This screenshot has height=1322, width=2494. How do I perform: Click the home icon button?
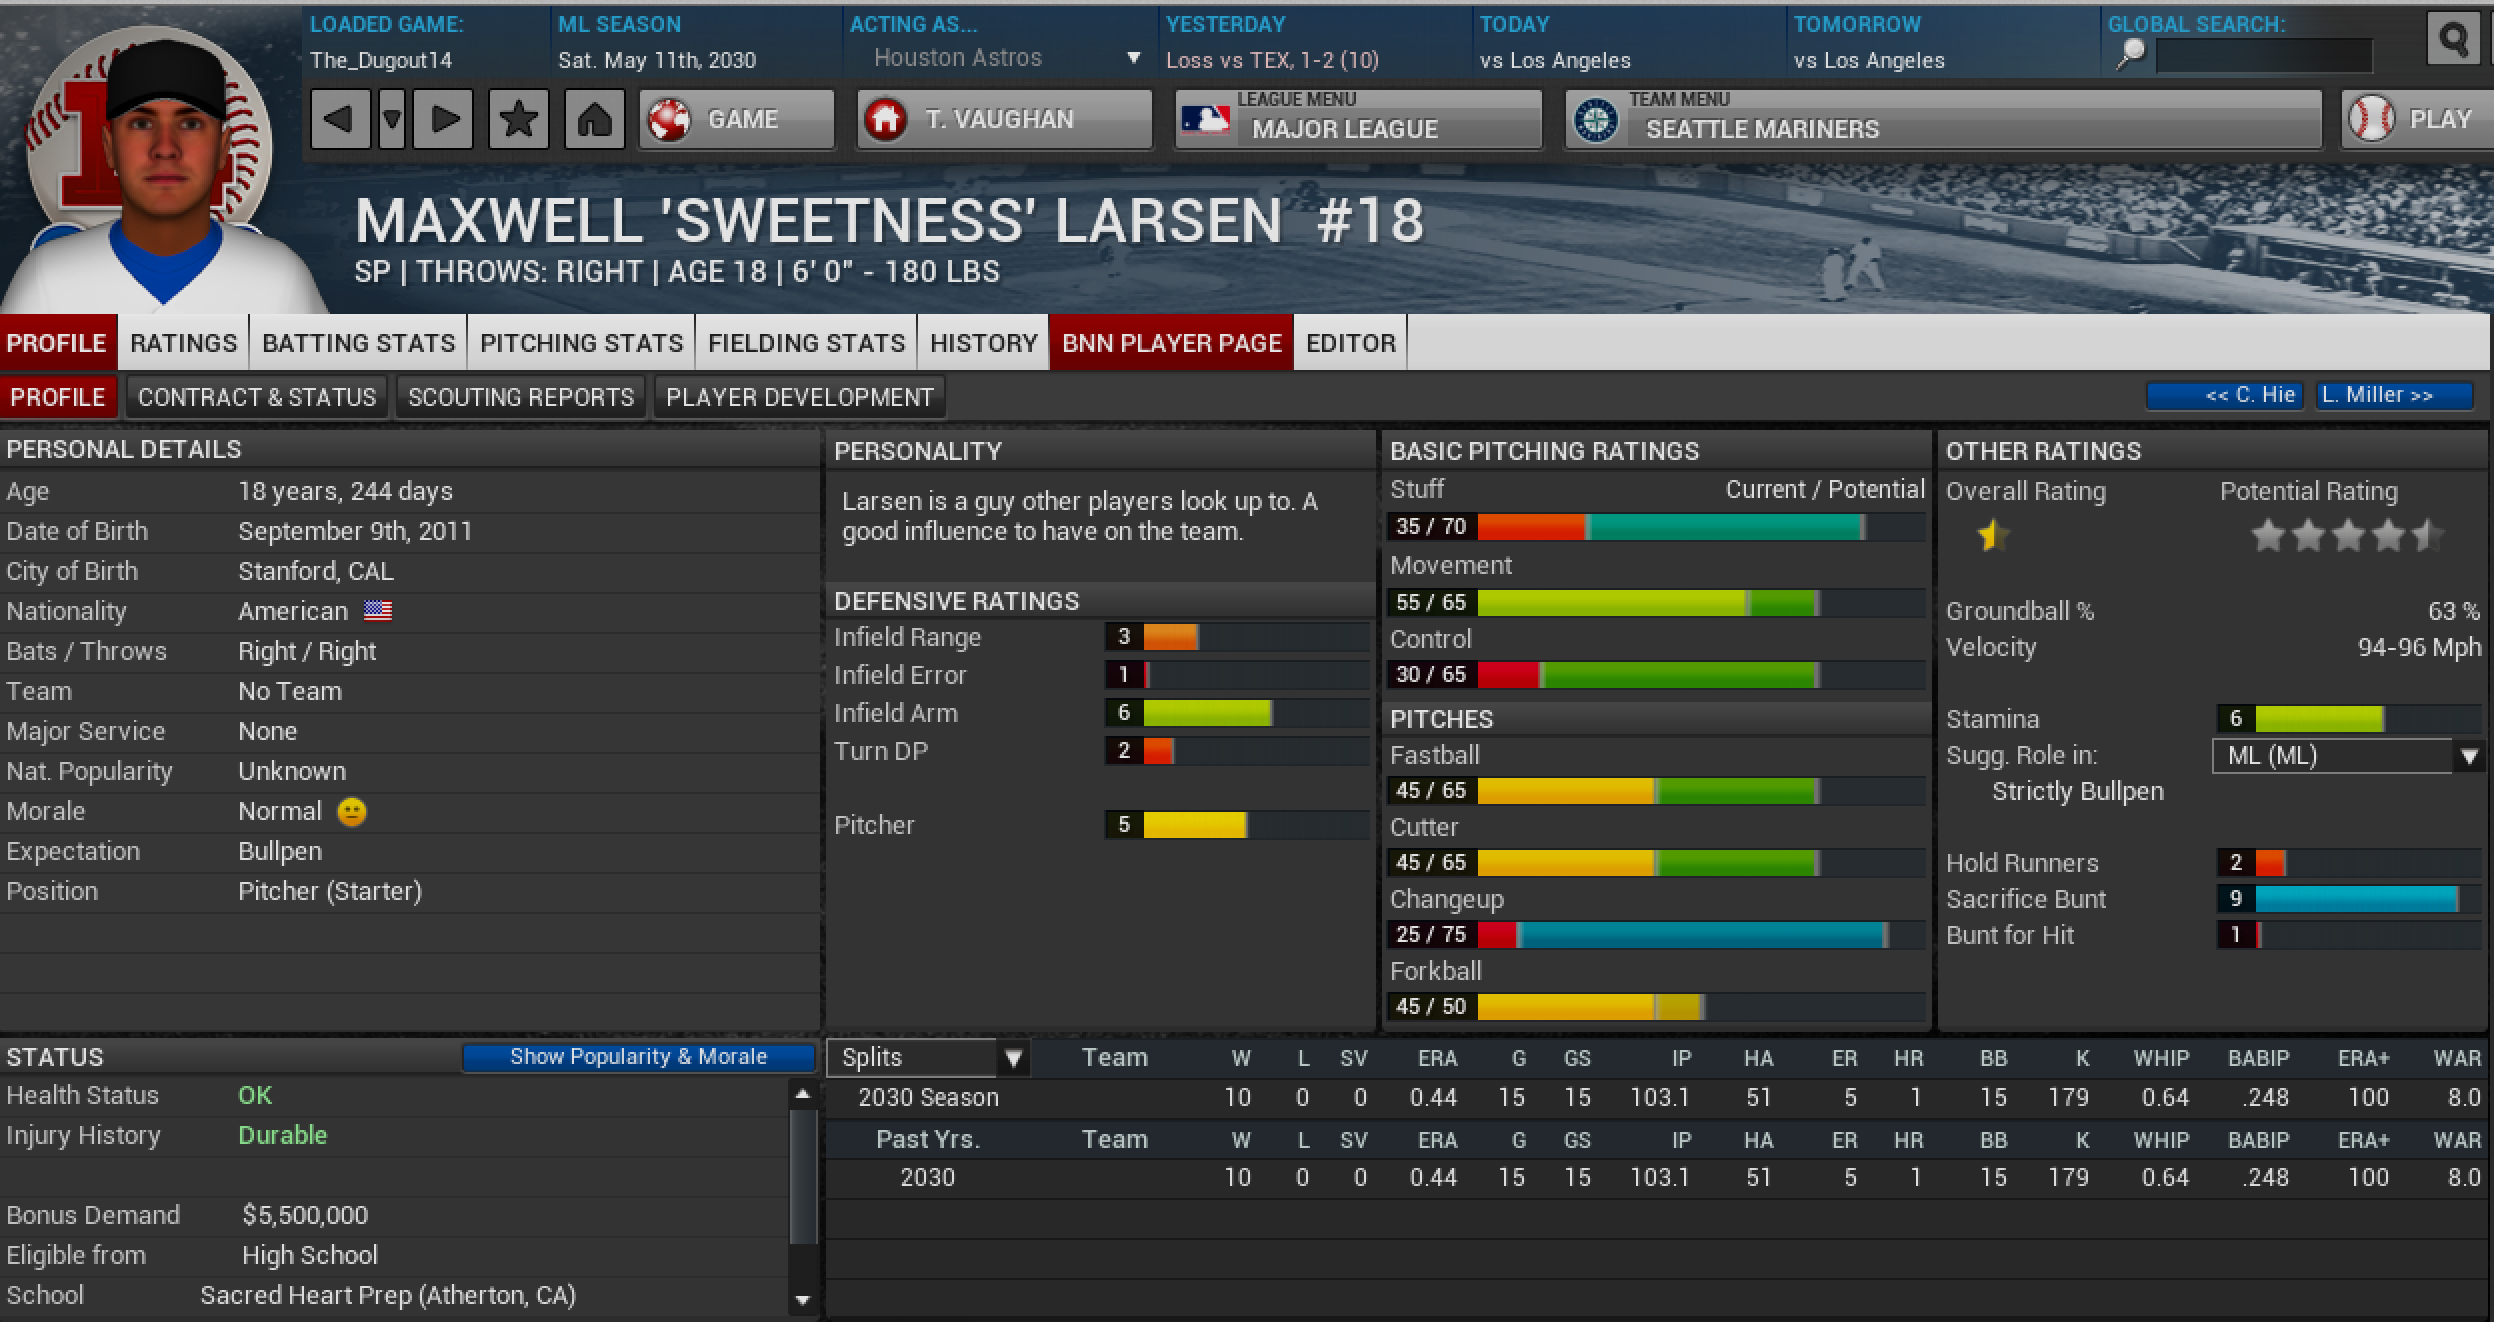tap(594, 120)
